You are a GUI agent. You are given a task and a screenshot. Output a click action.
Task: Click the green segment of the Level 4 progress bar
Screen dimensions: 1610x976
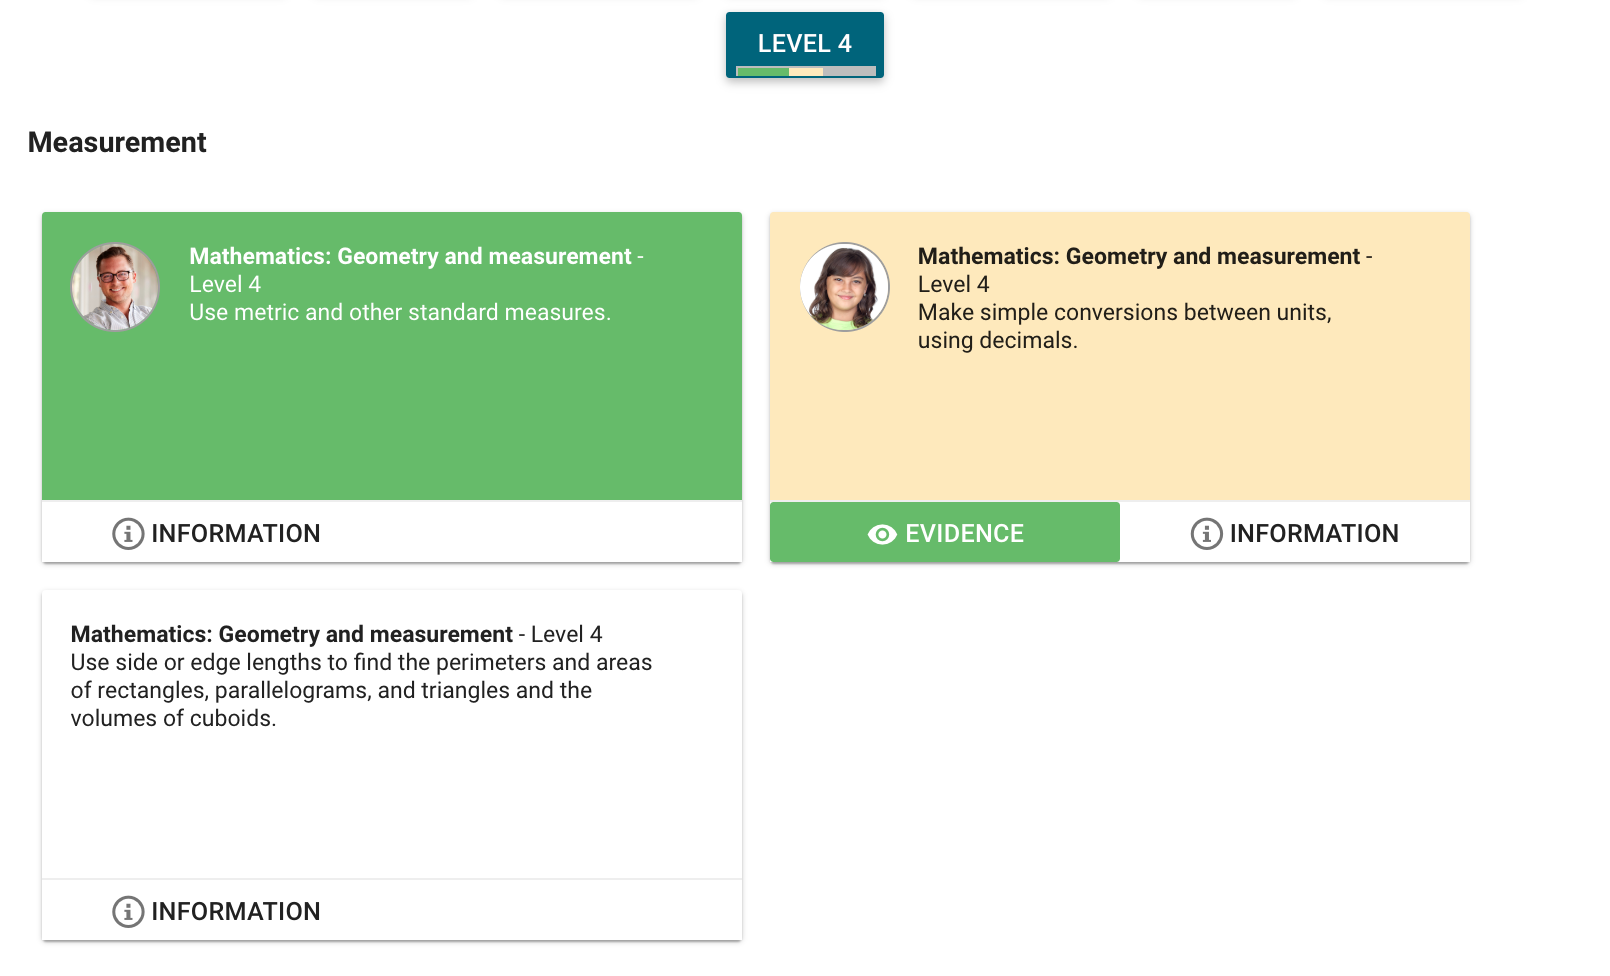762,71
